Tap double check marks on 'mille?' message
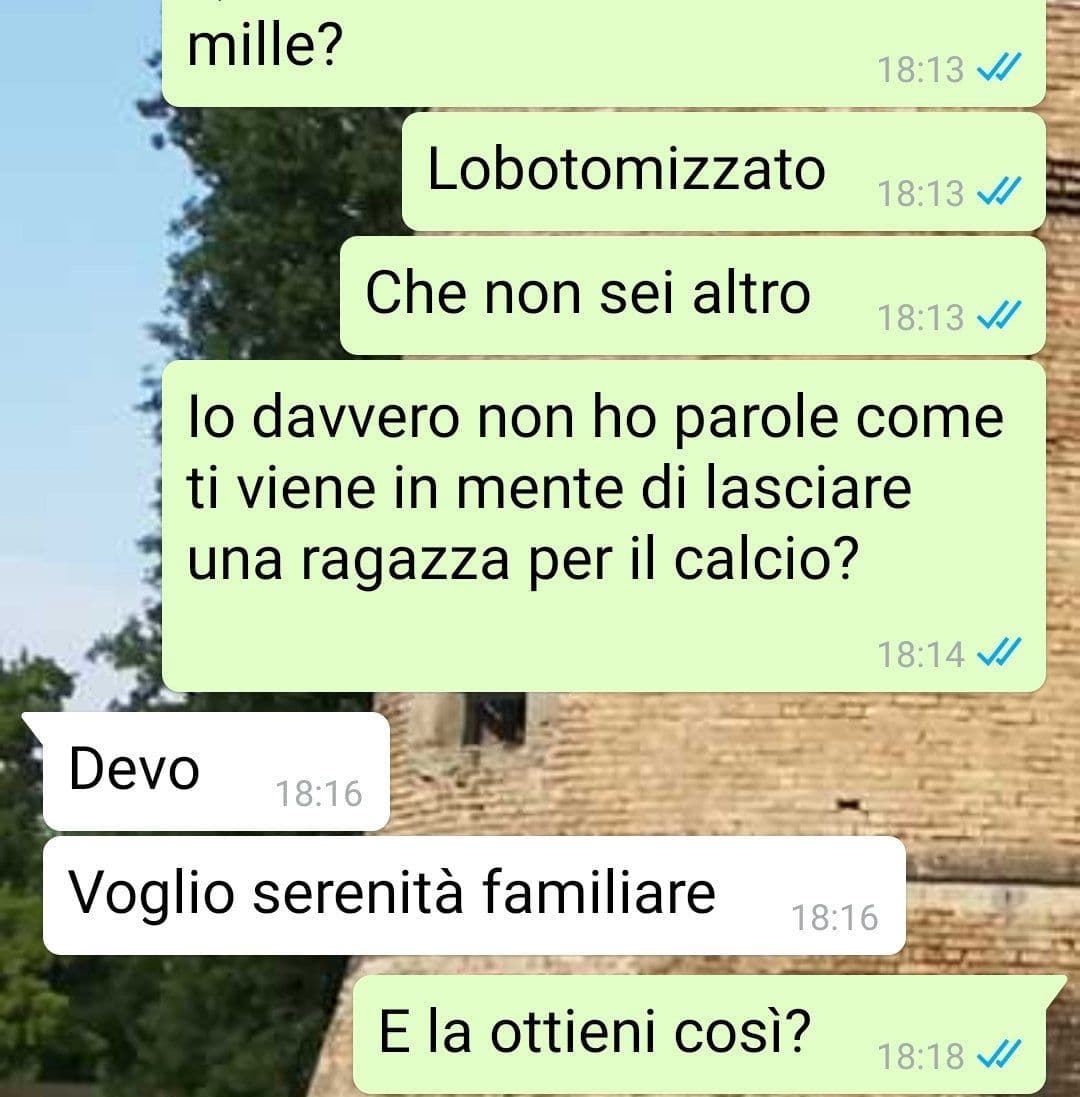The height and width of the screenshot is (1097, 1080). [999, 66]
